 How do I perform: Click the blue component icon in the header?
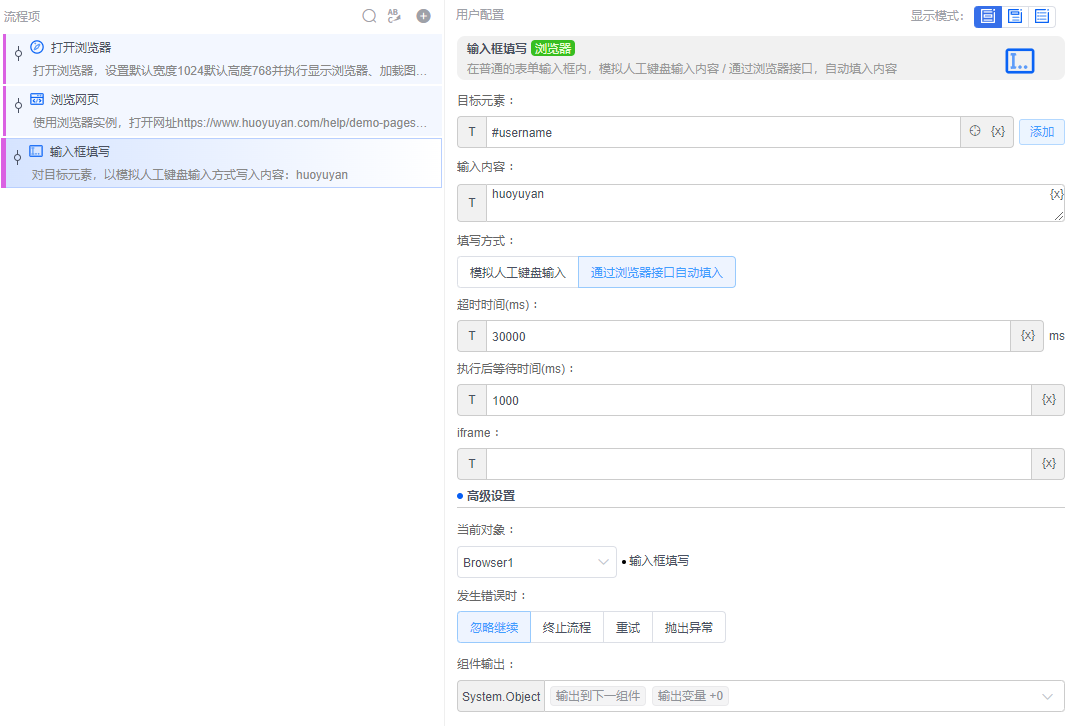pos(1019,60)
